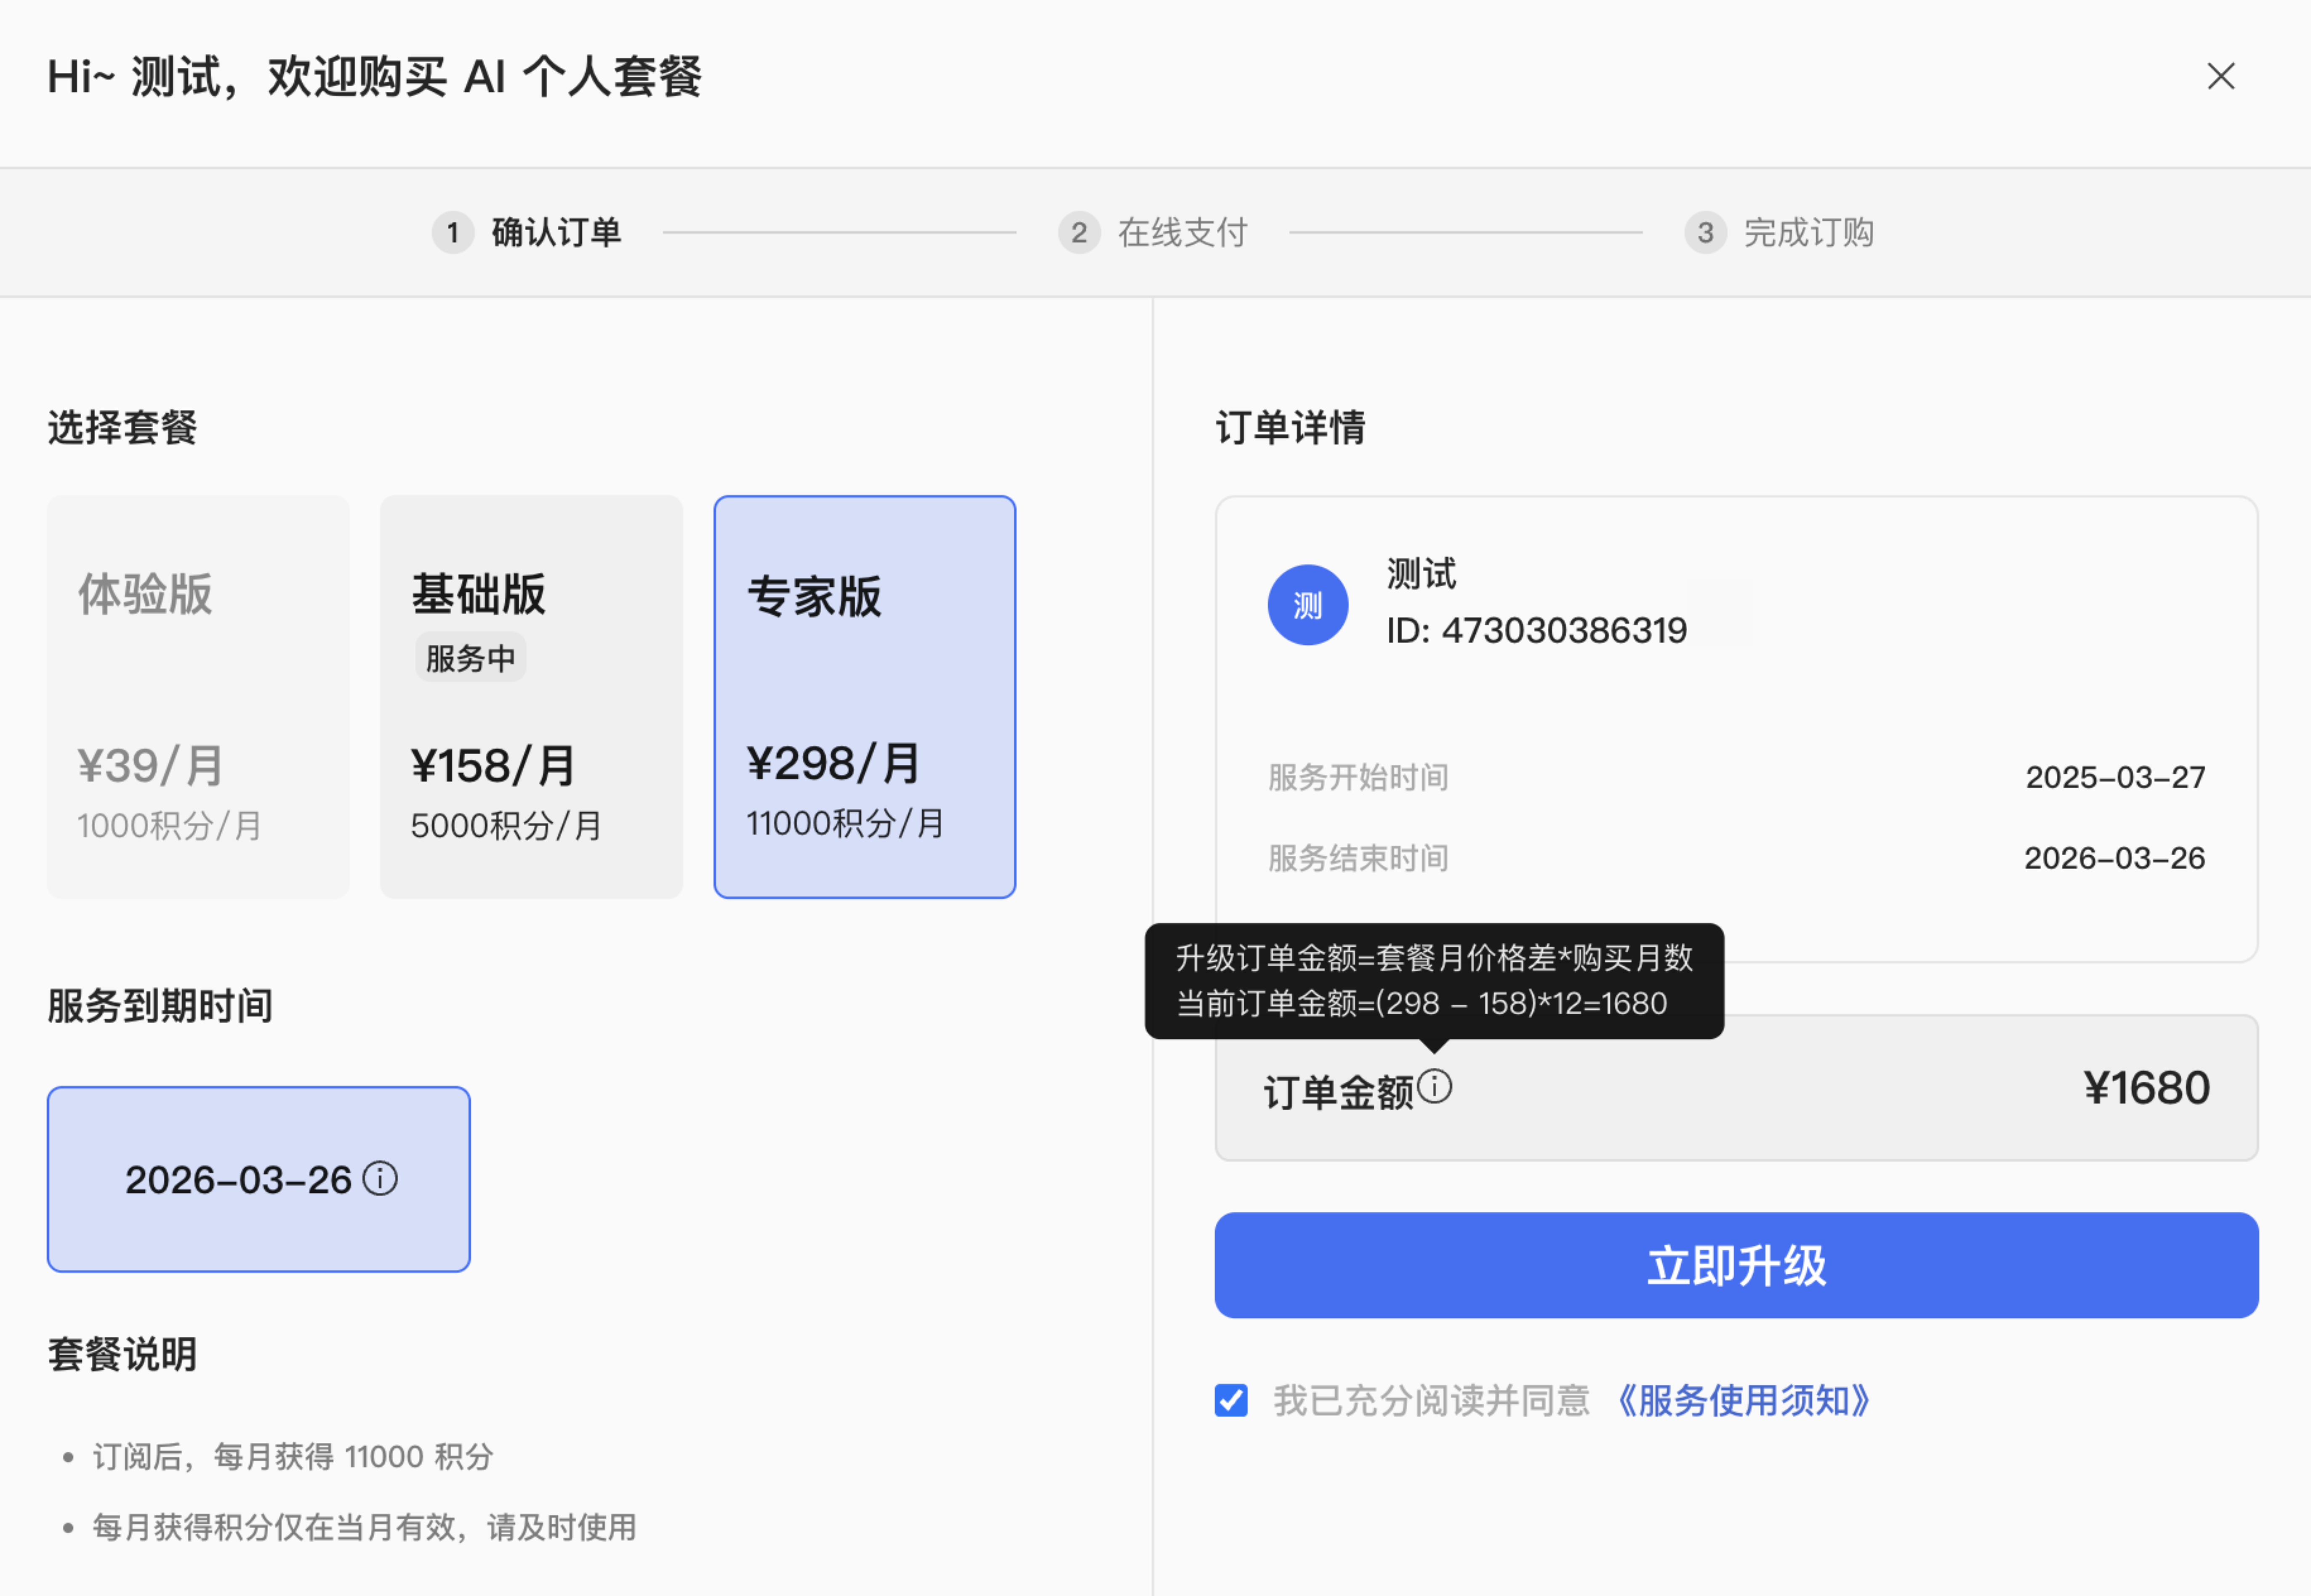Click the username 测试 in order details
Viewport: 2311px width, 1596px height.
(x=1421, y=574)
